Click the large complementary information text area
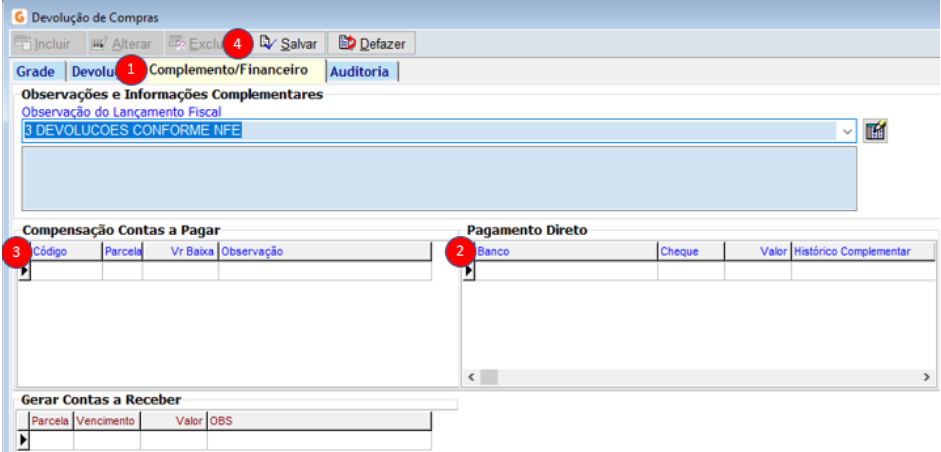This screenshot has height=452, width=941. (439, 179)
